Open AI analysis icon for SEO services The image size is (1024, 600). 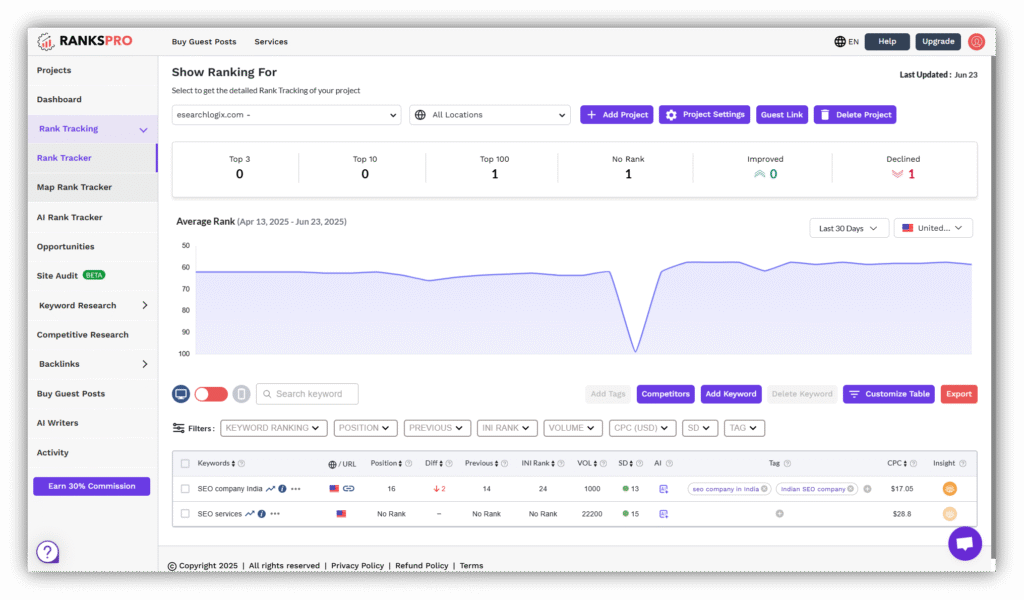coord(664,514)
